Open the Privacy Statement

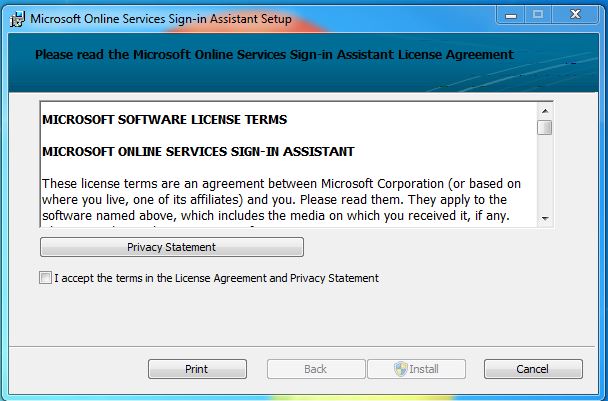(x=171, y=247)
